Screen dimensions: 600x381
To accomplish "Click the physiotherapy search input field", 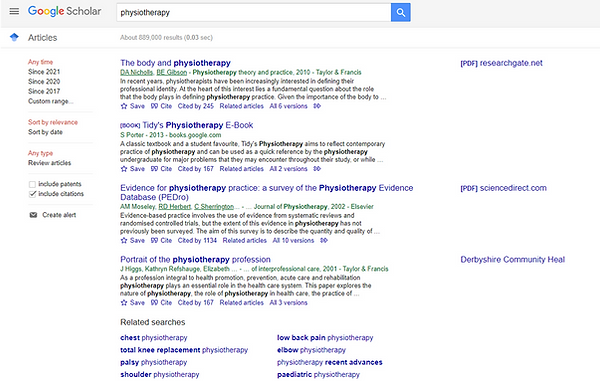I will coord(253,12).
